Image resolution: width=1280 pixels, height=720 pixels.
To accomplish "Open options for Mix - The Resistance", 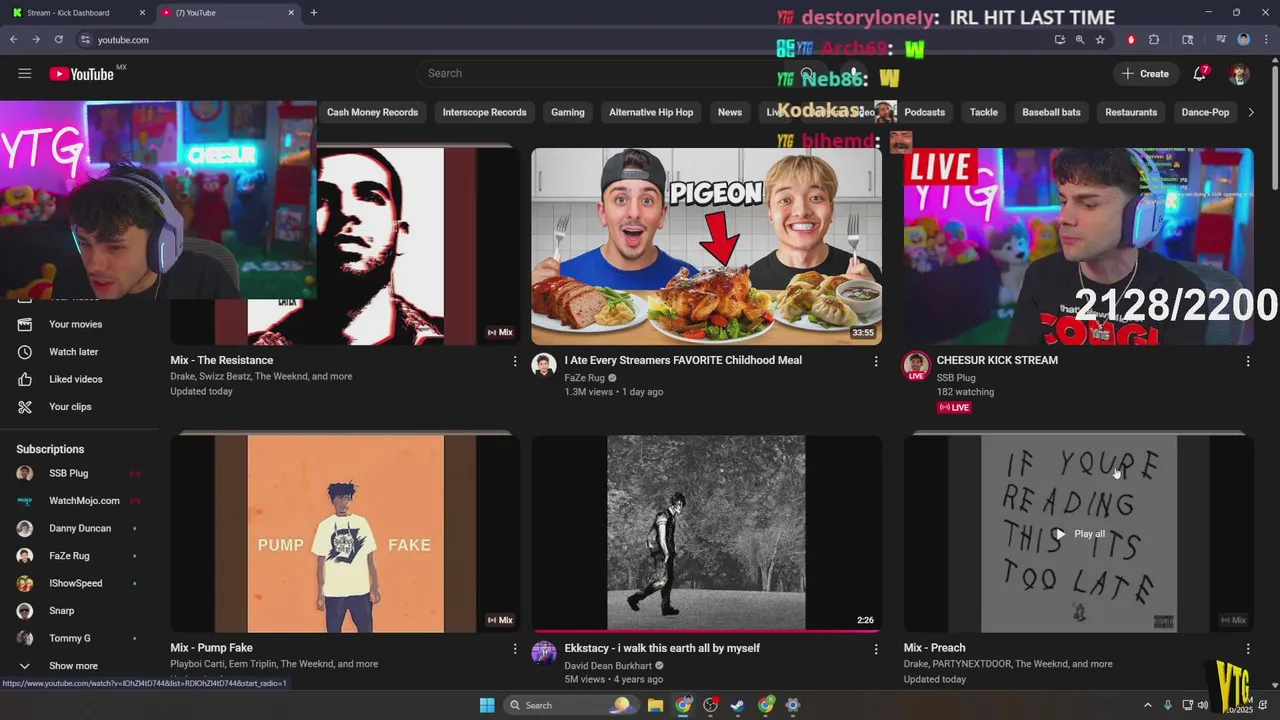I will coord(515,361).
